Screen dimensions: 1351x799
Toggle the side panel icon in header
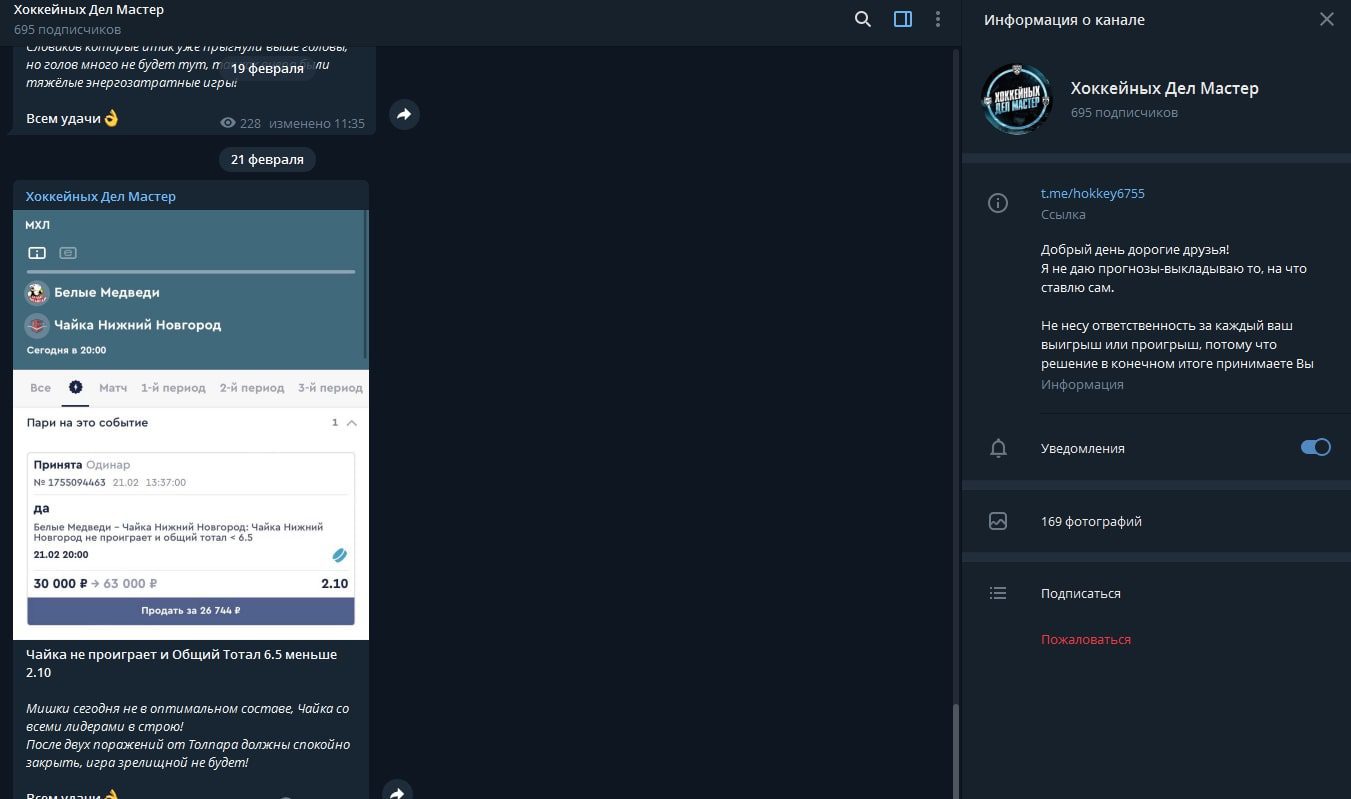pyautogui.click(x=903, y=19)
